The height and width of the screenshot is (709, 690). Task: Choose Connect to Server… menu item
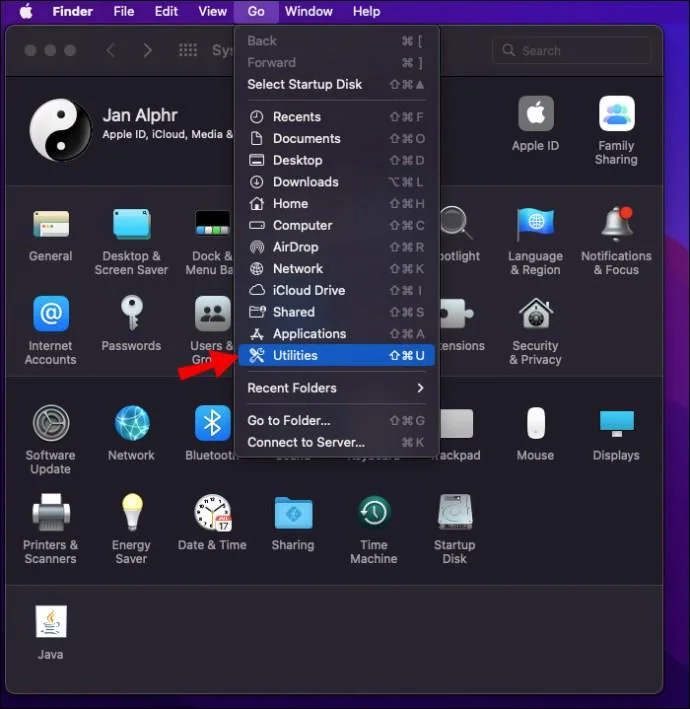point(336,442)
